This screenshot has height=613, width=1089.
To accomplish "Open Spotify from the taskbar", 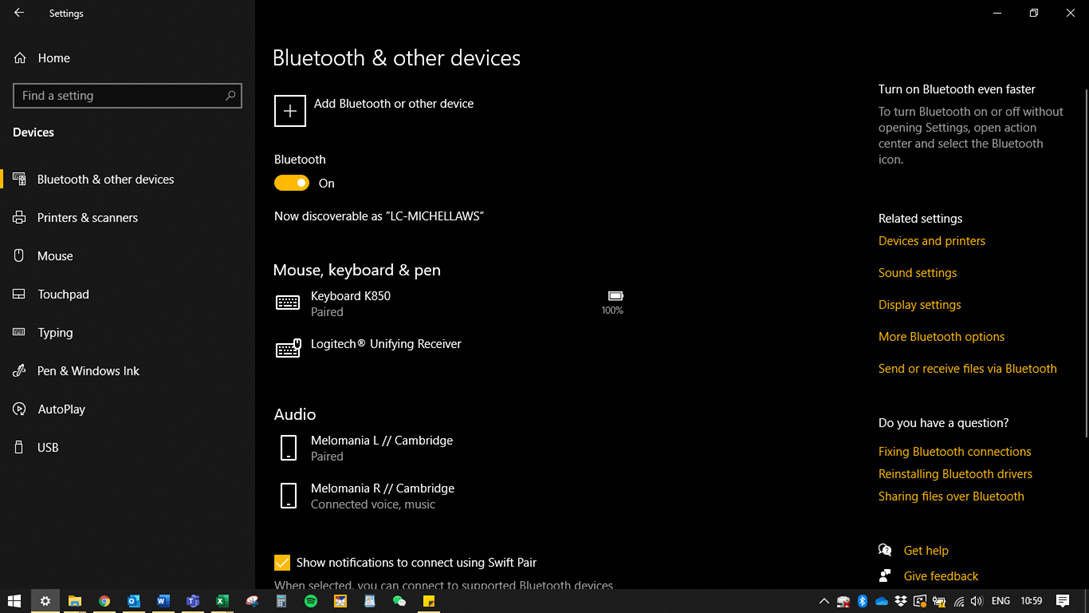I will pyautogui.click(x=311, y=601).
